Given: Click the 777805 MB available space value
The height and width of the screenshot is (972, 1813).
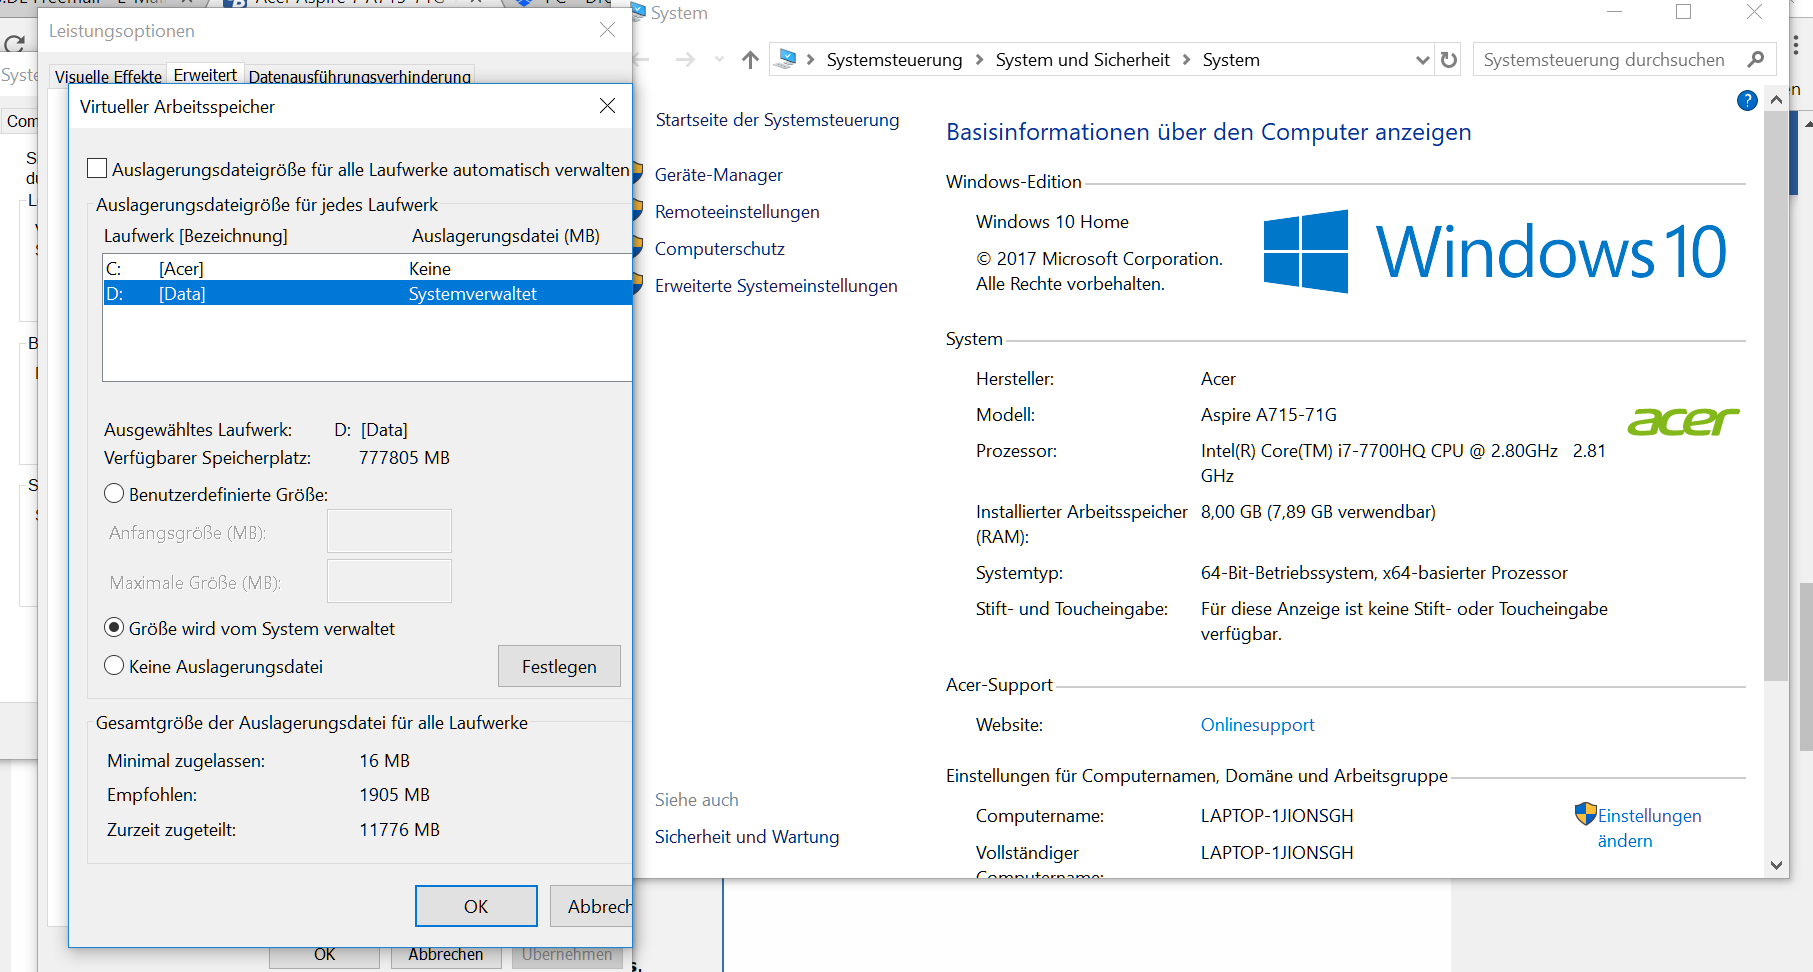Looking at the screenshot, I should tap(404, 458).
